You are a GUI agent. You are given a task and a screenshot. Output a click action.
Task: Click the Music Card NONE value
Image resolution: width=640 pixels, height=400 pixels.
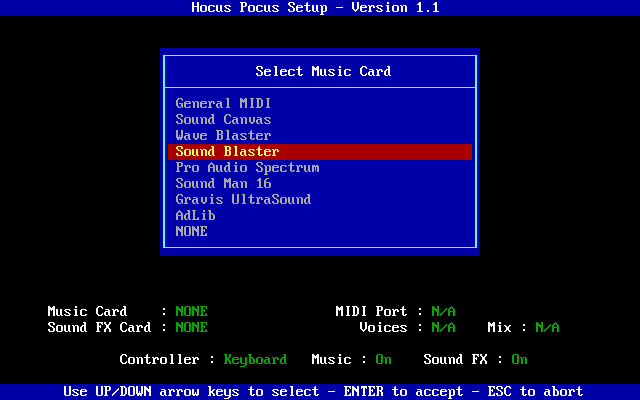tap(191, 311)
